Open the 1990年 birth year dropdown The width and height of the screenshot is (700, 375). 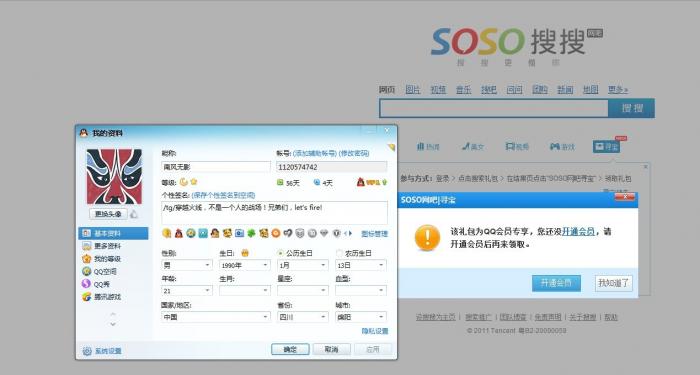[245, 265]
